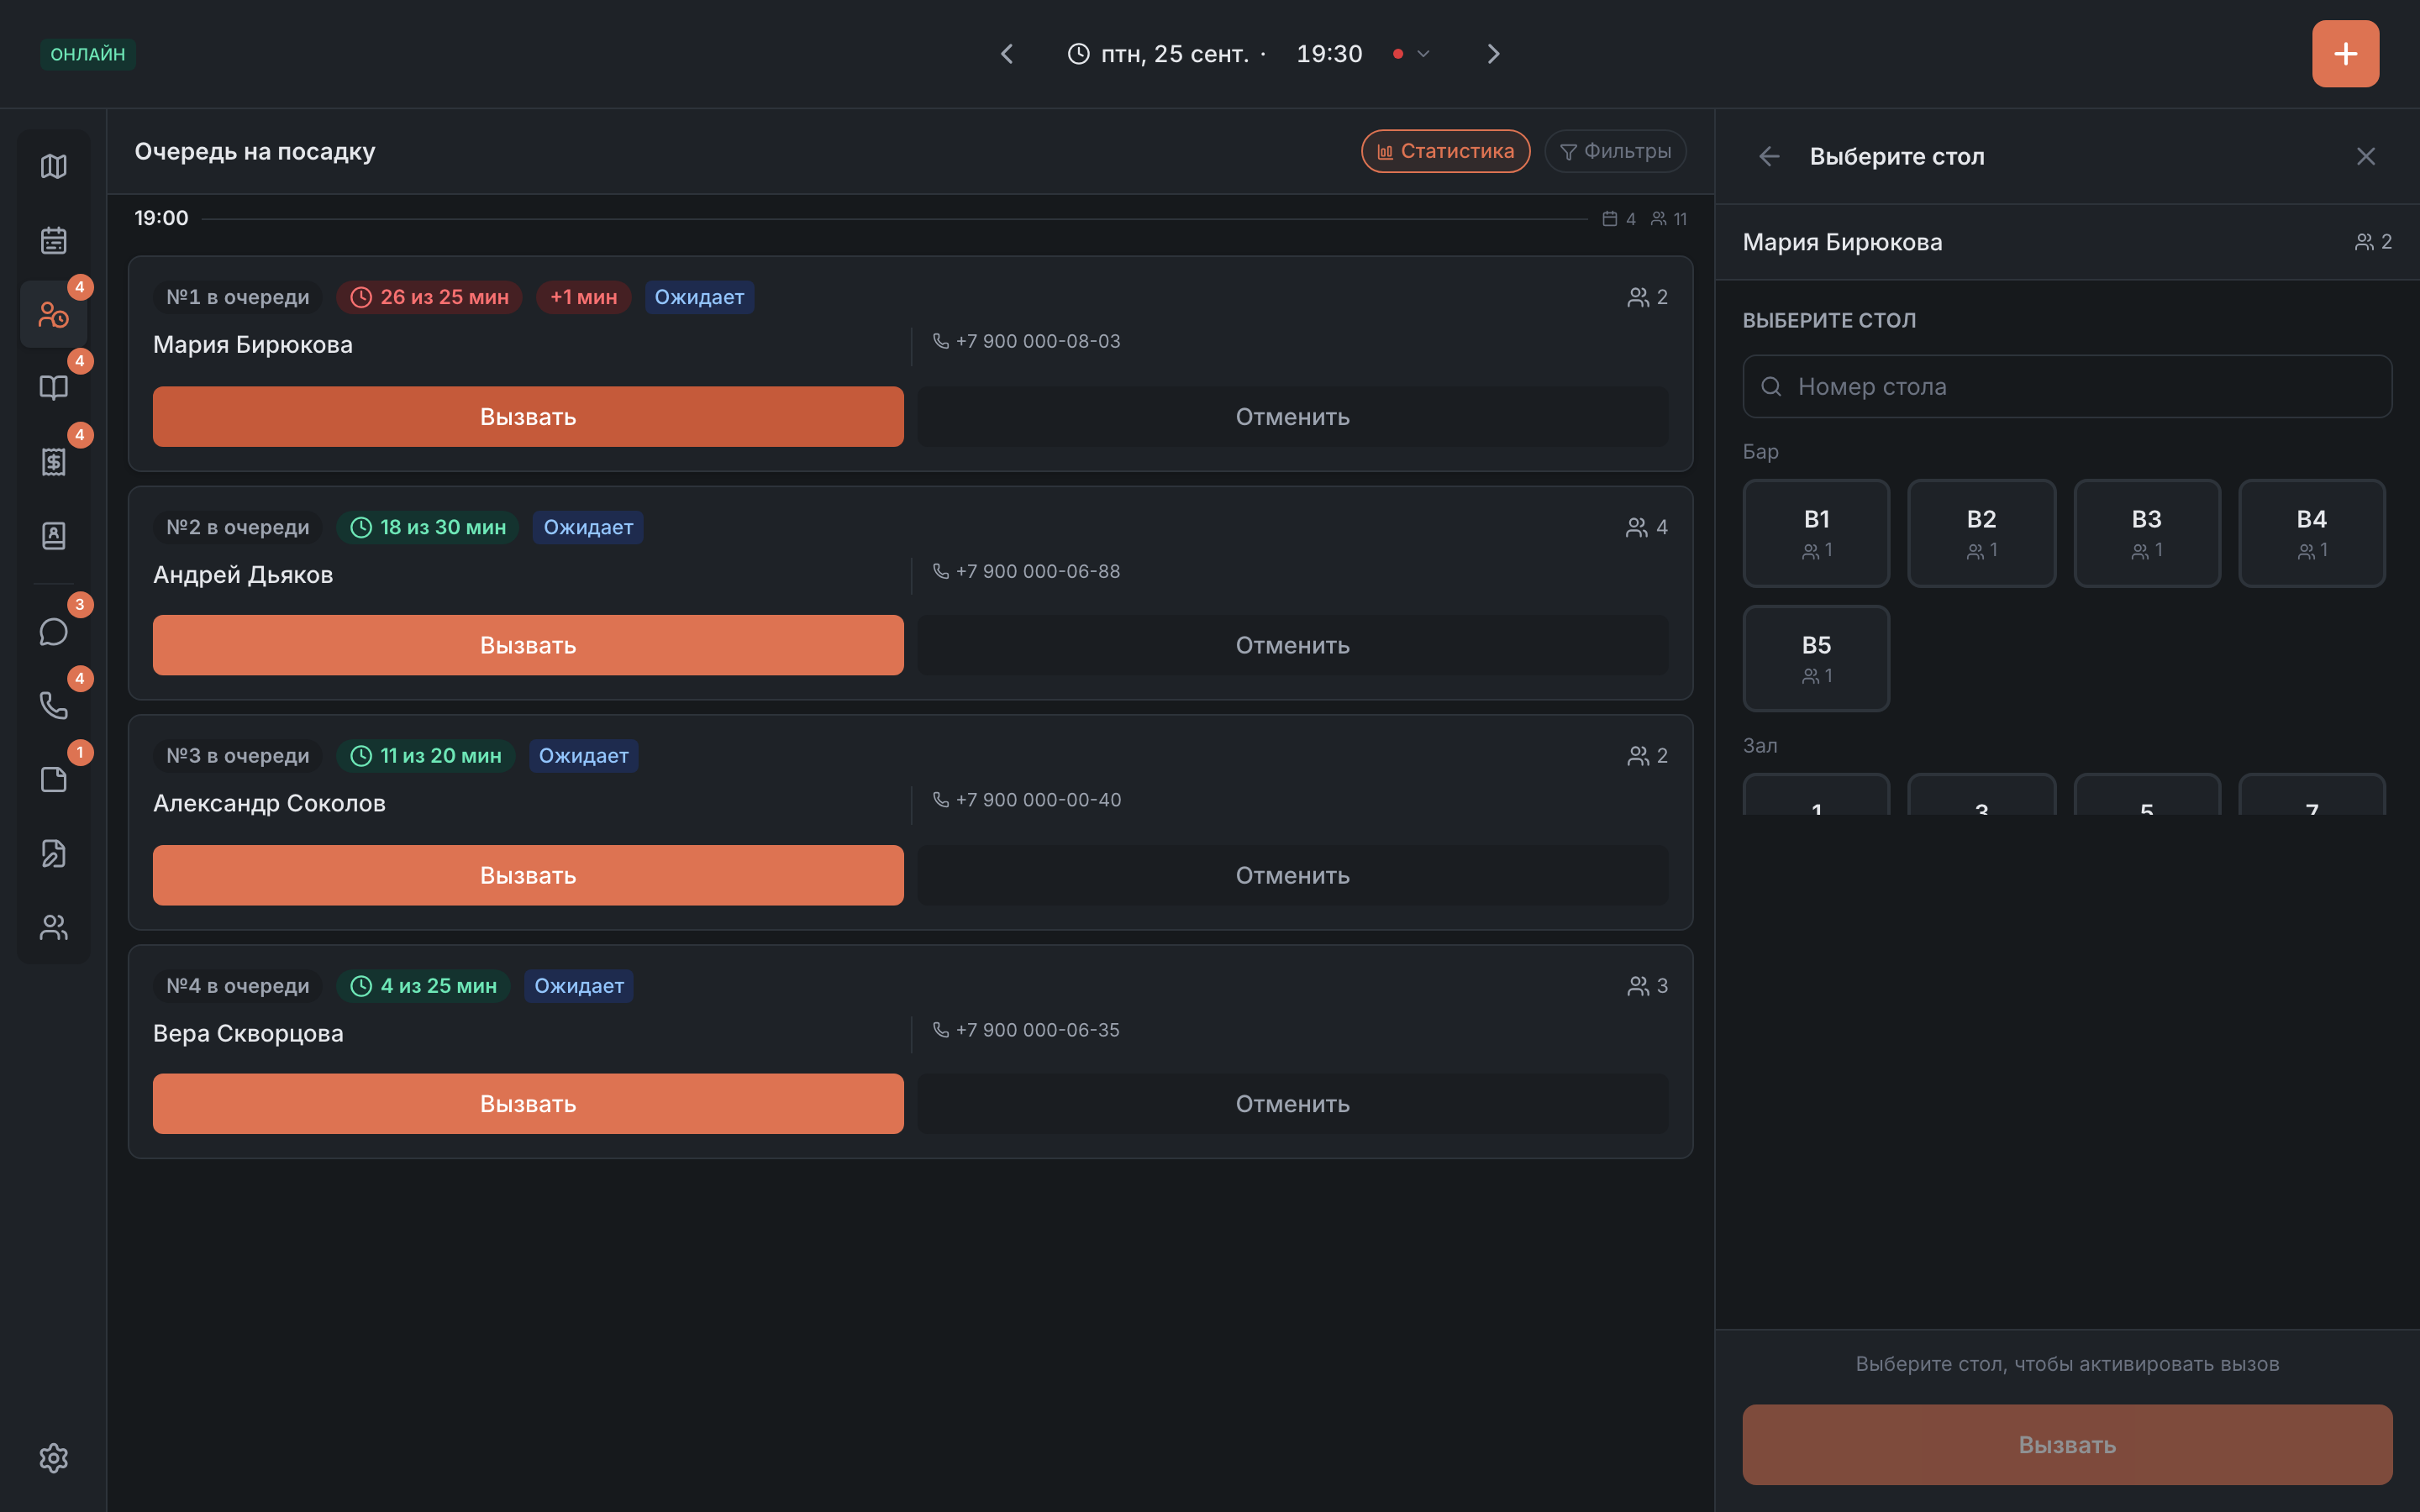
Task: Focus the Номер стола search field
Action: coord(2067,386)
